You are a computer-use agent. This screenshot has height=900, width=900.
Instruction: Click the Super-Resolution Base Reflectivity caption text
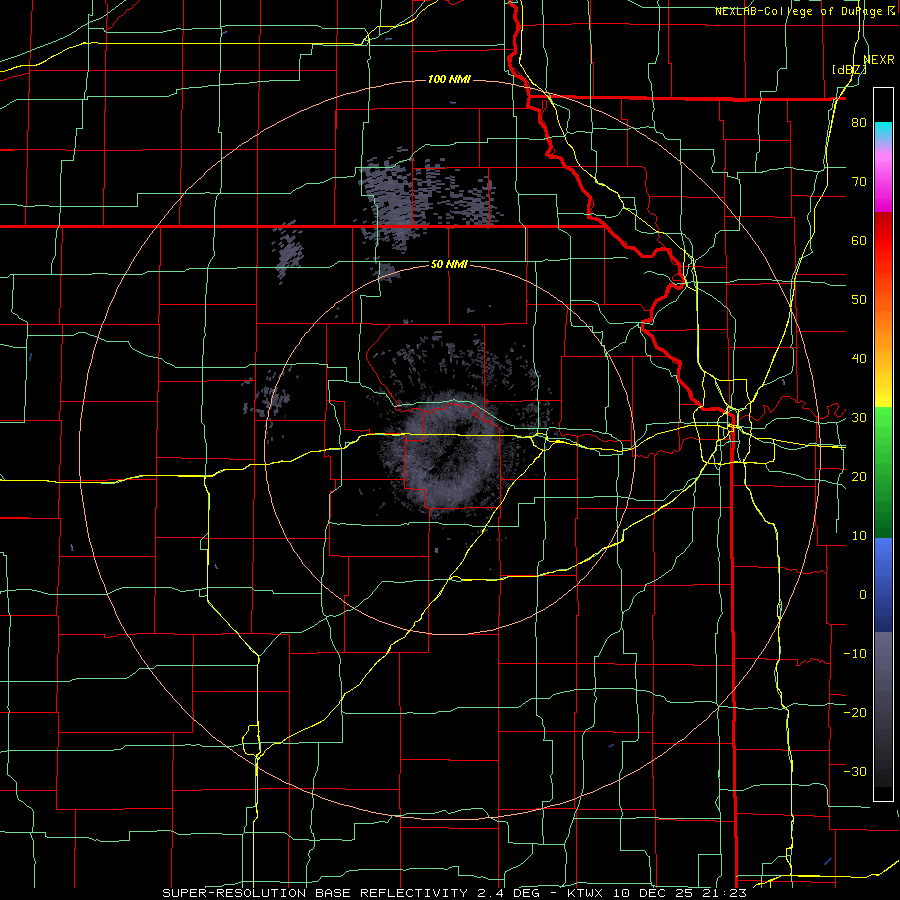point(315,893)
